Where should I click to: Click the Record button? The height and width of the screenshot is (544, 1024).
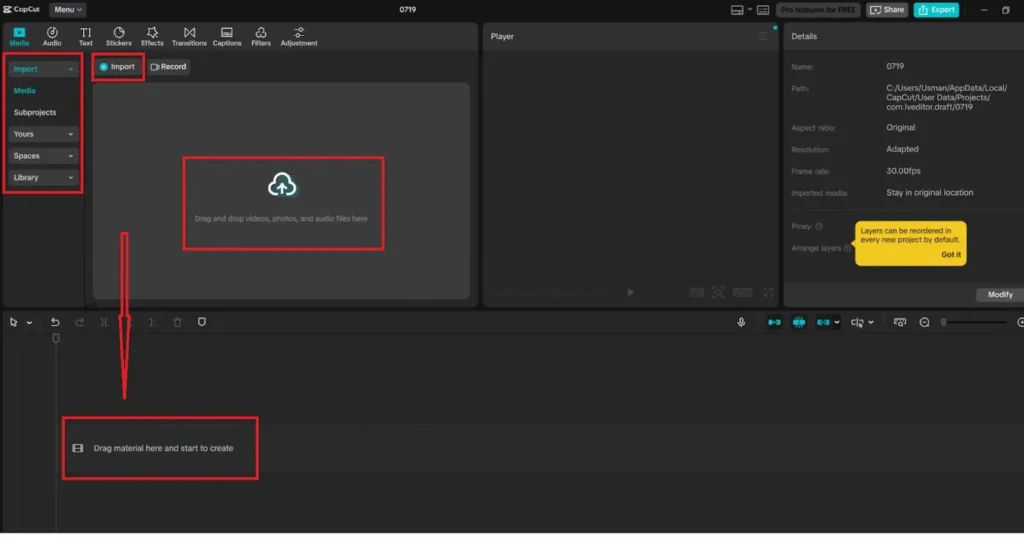click(168, 67)
